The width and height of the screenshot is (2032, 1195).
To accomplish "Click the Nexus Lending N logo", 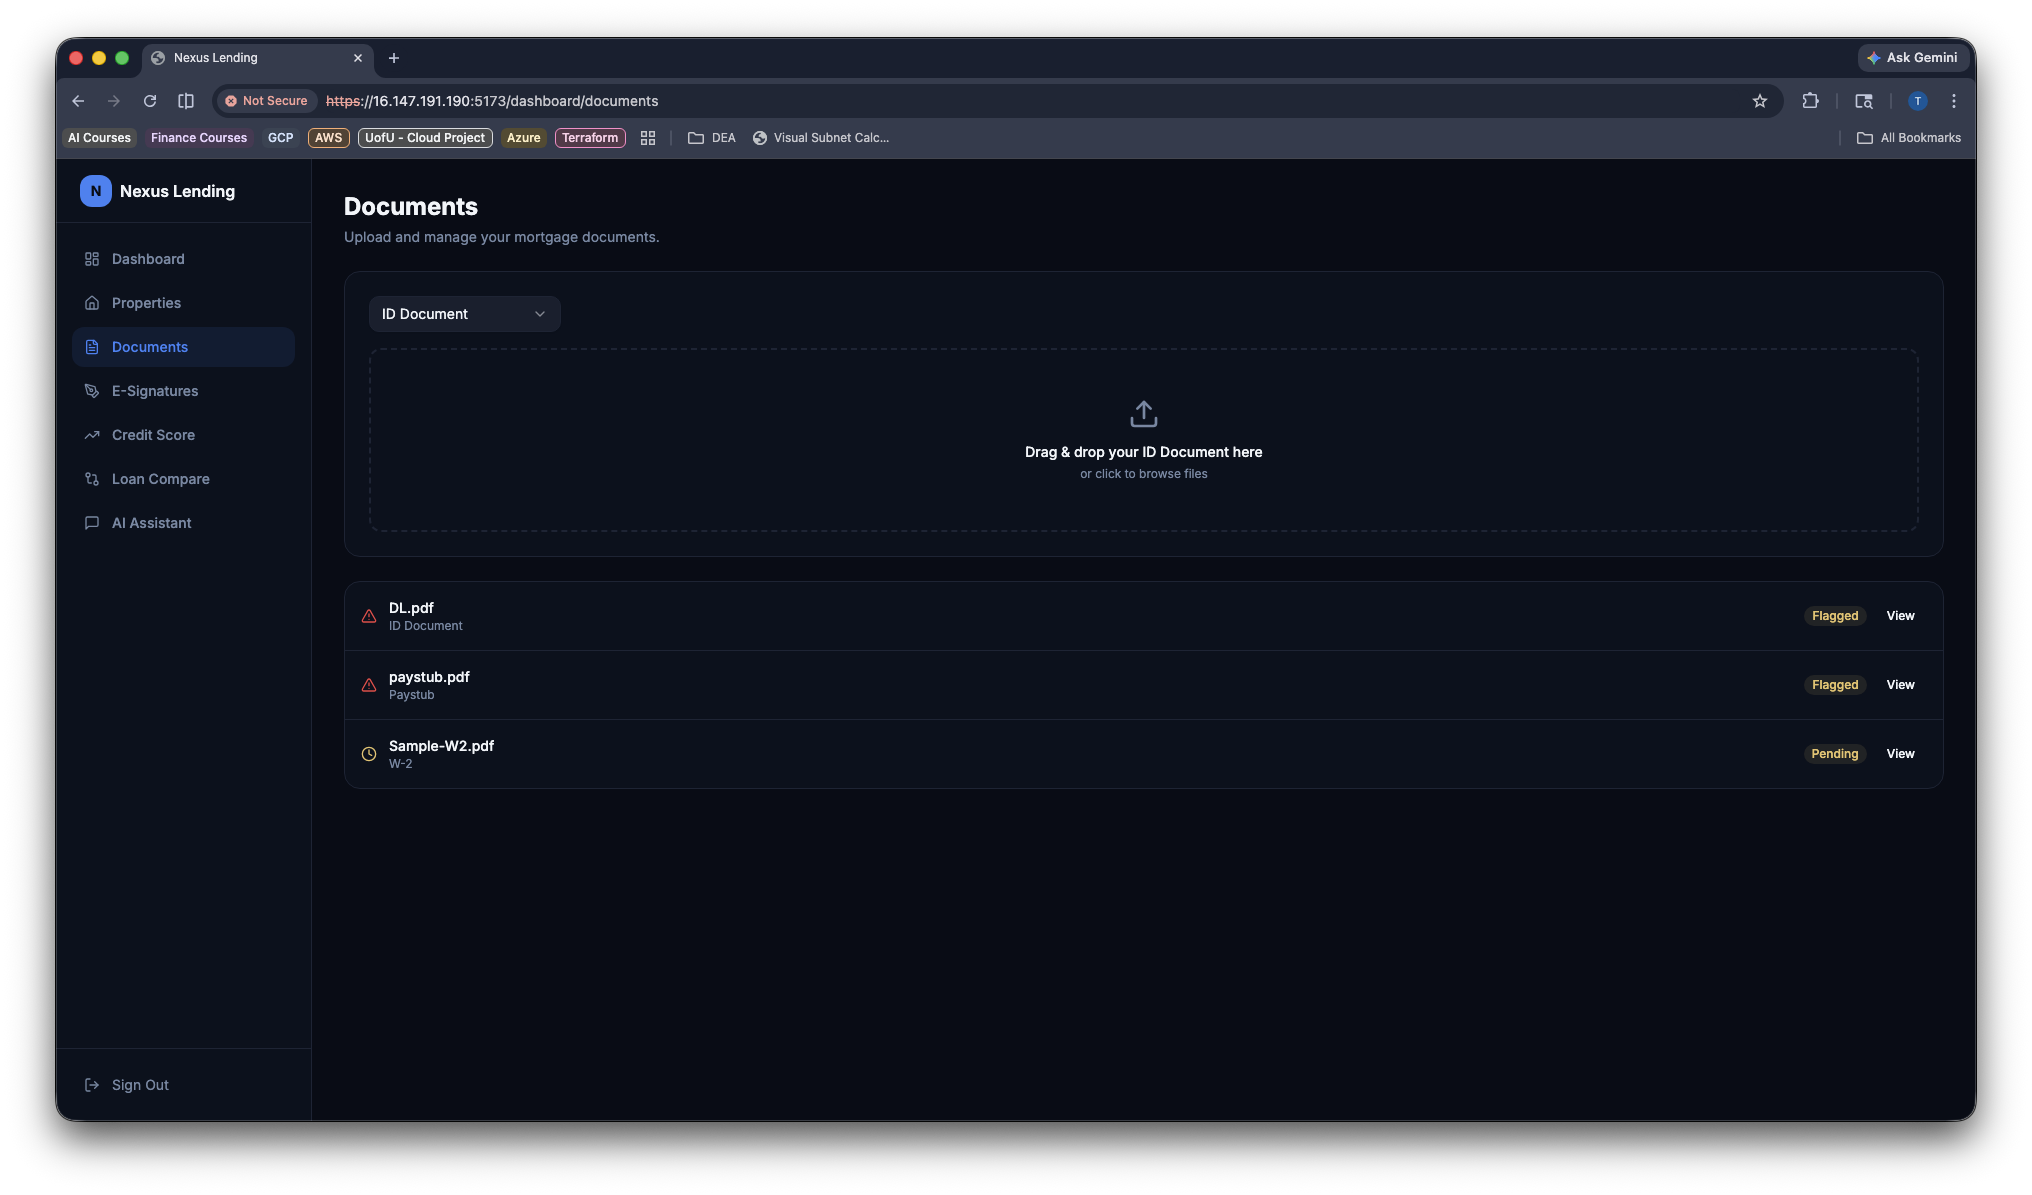I will pyautogui.click(x=96, y=191).
